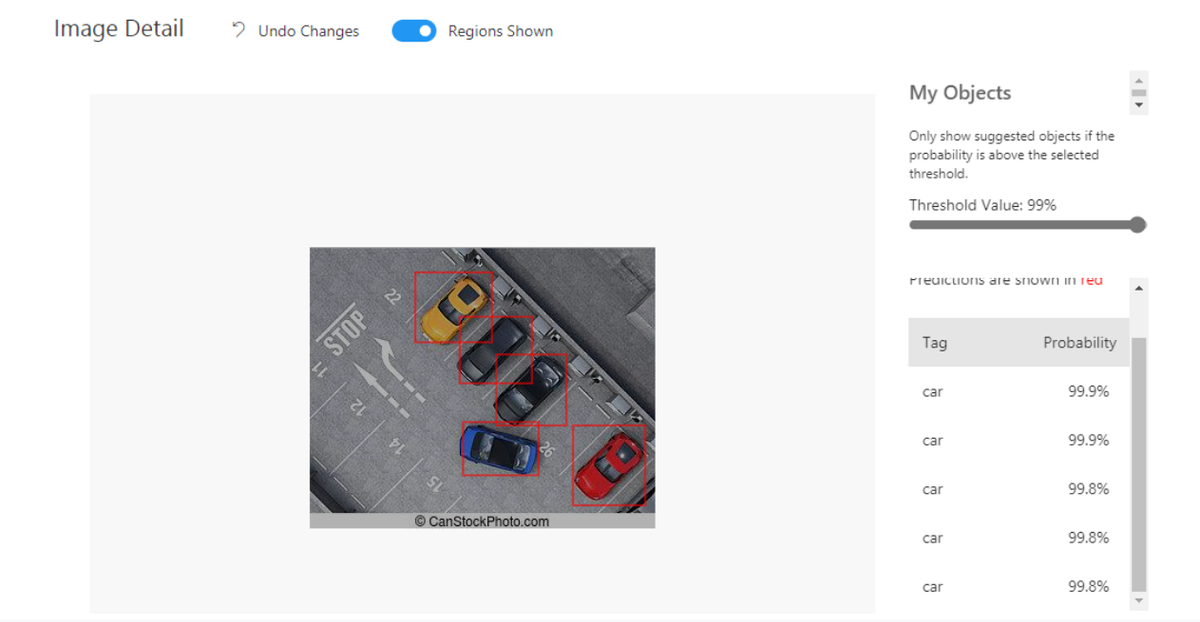Select second car prediction row 99.9%

point(1018,440)
